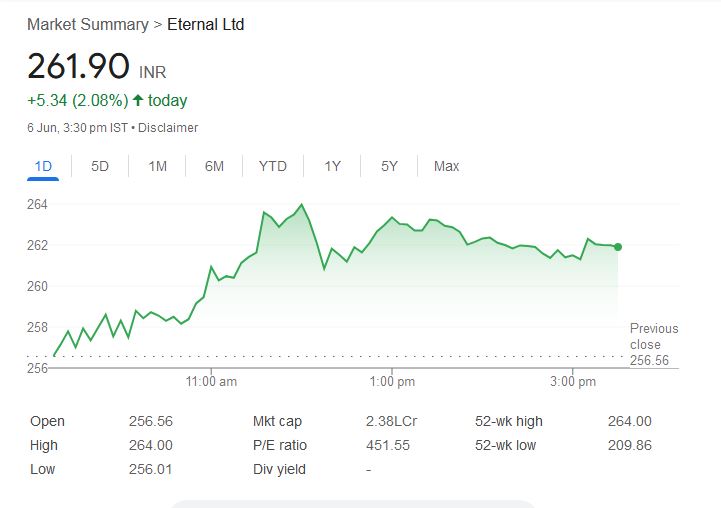The height and width of the screenshot is (508, 721).
Task: Show the Max chart range
Action: (446, 166)
